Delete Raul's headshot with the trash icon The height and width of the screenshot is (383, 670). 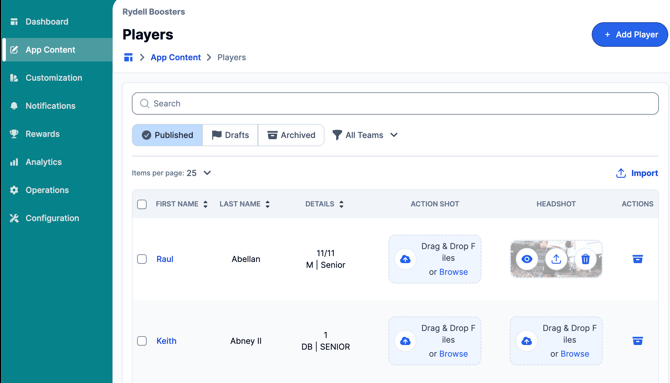pos(585,259)
